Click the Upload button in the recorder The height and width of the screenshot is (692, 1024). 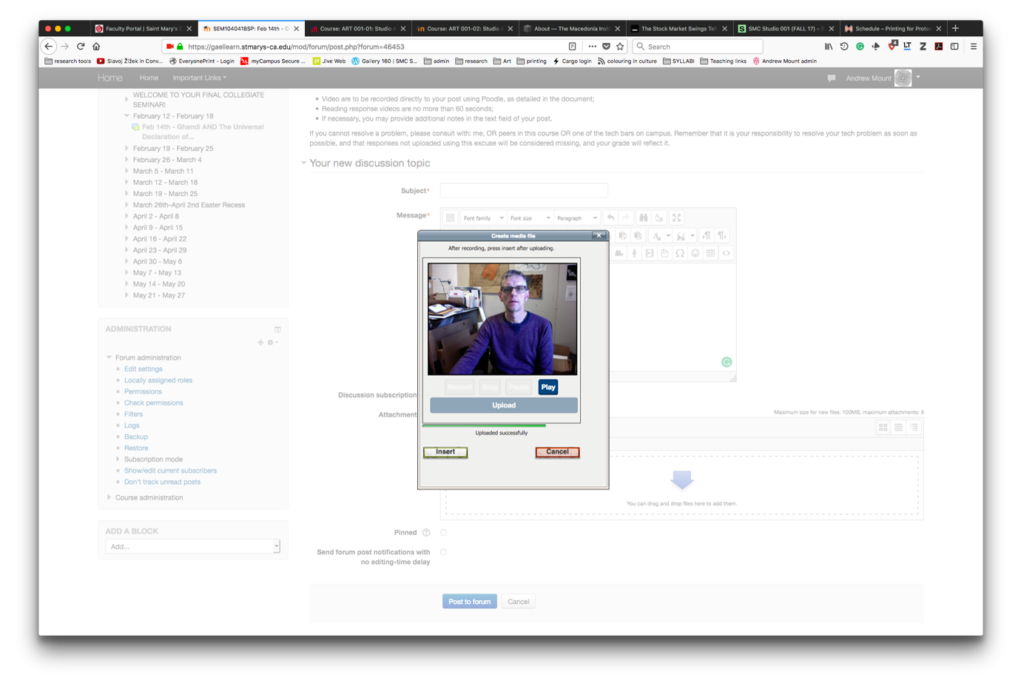[x=504, y=405]
